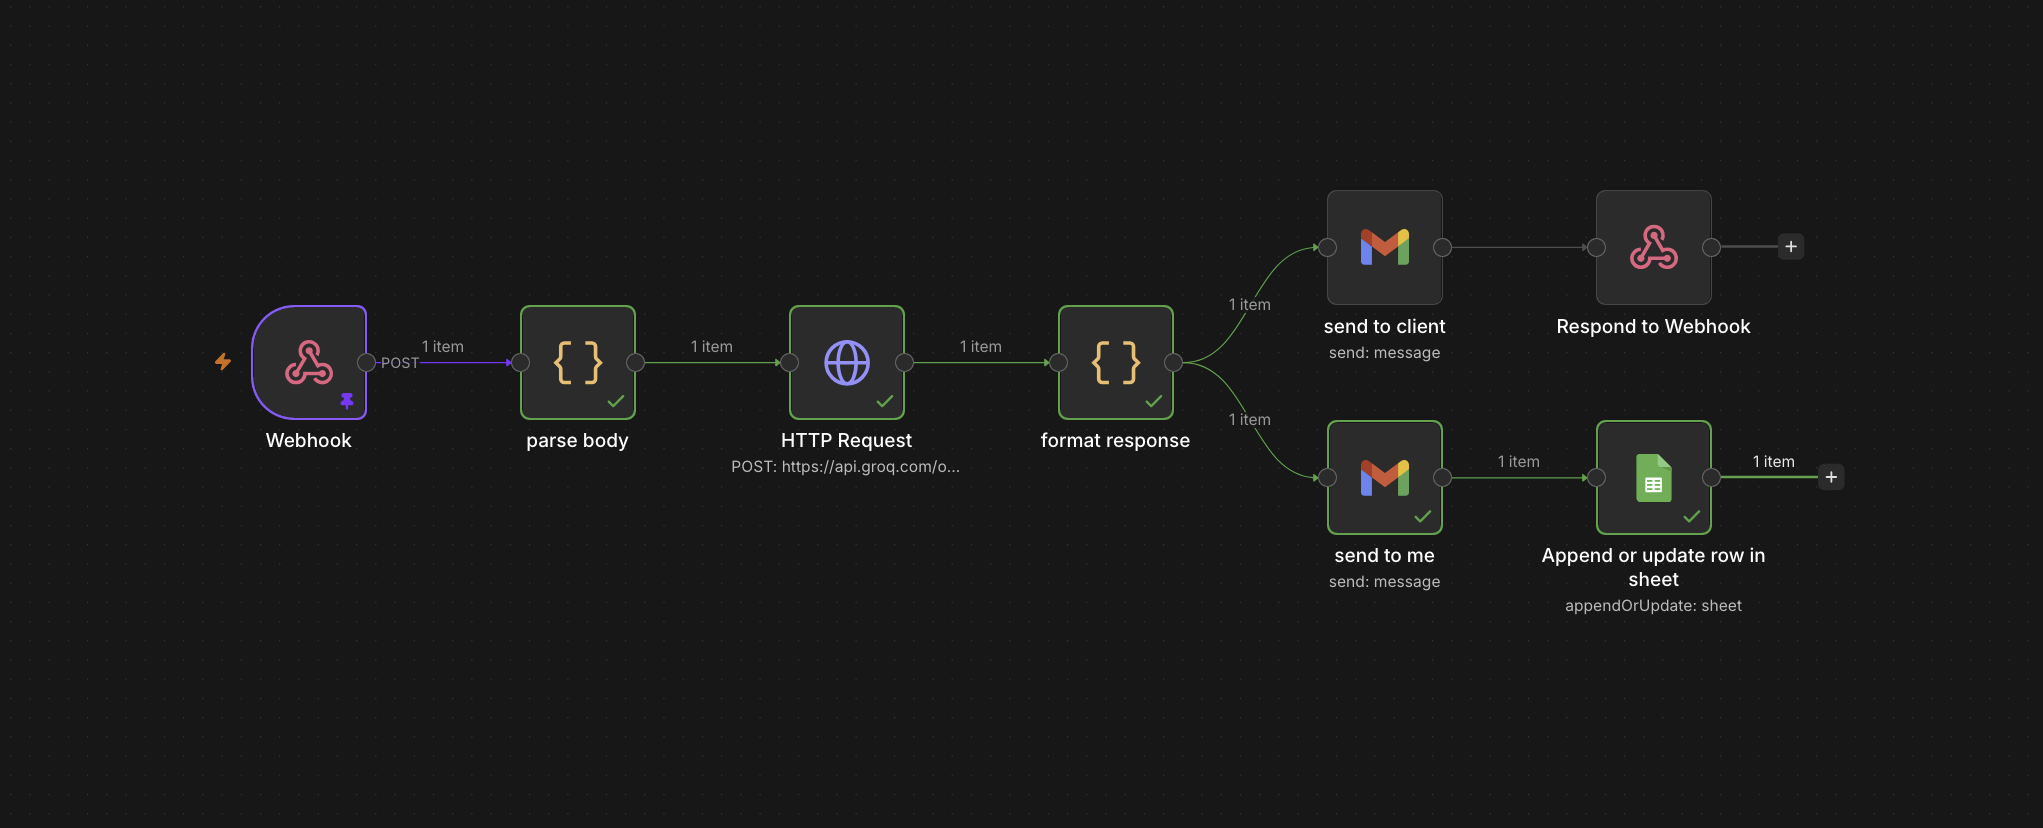Click the send to client input connector

[1328, 247]
